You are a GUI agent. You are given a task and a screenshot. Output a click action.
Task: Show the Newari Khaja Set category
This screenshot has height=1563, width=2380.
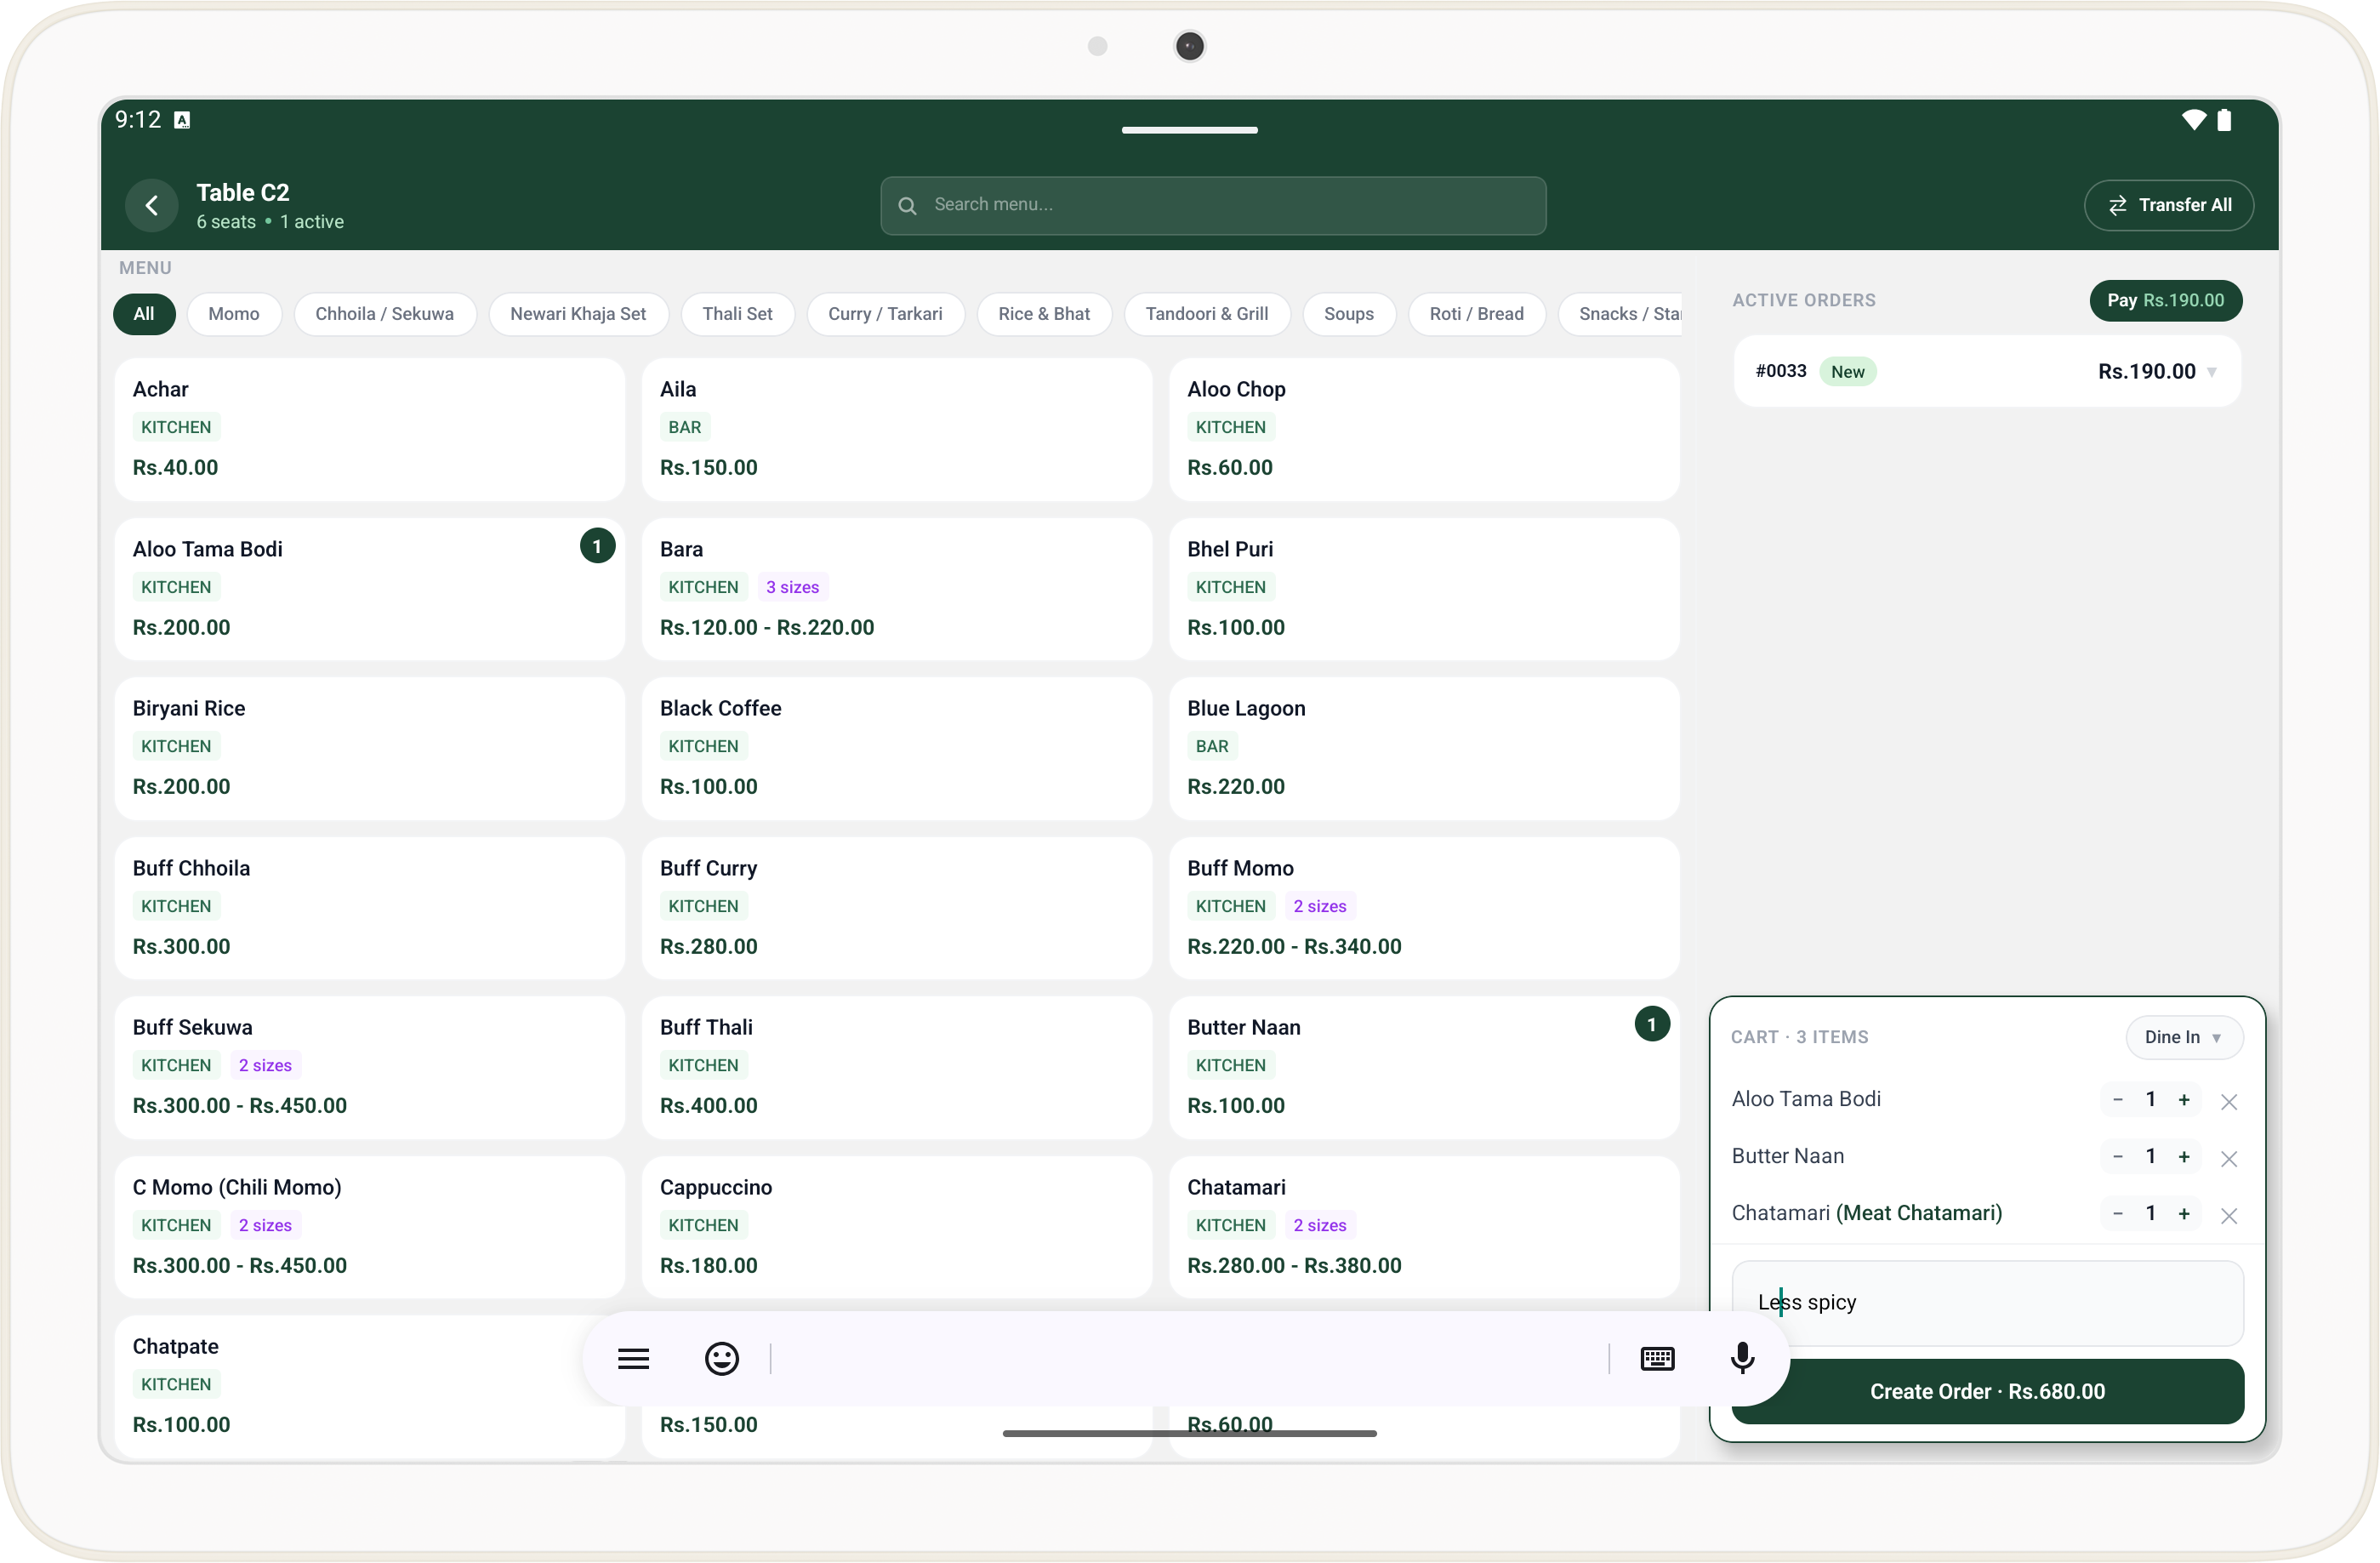pos(578,314)
